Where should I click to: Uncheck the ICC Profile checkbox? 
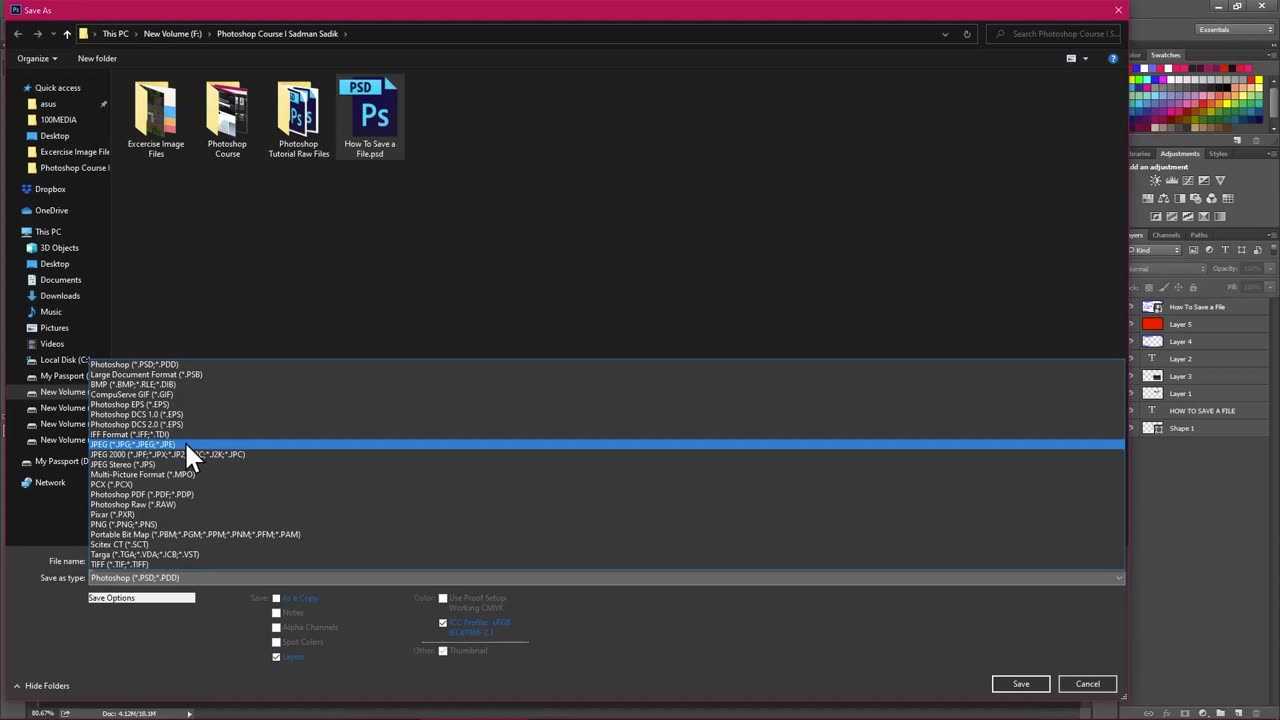pyautogui.click(x=443, y=623)
